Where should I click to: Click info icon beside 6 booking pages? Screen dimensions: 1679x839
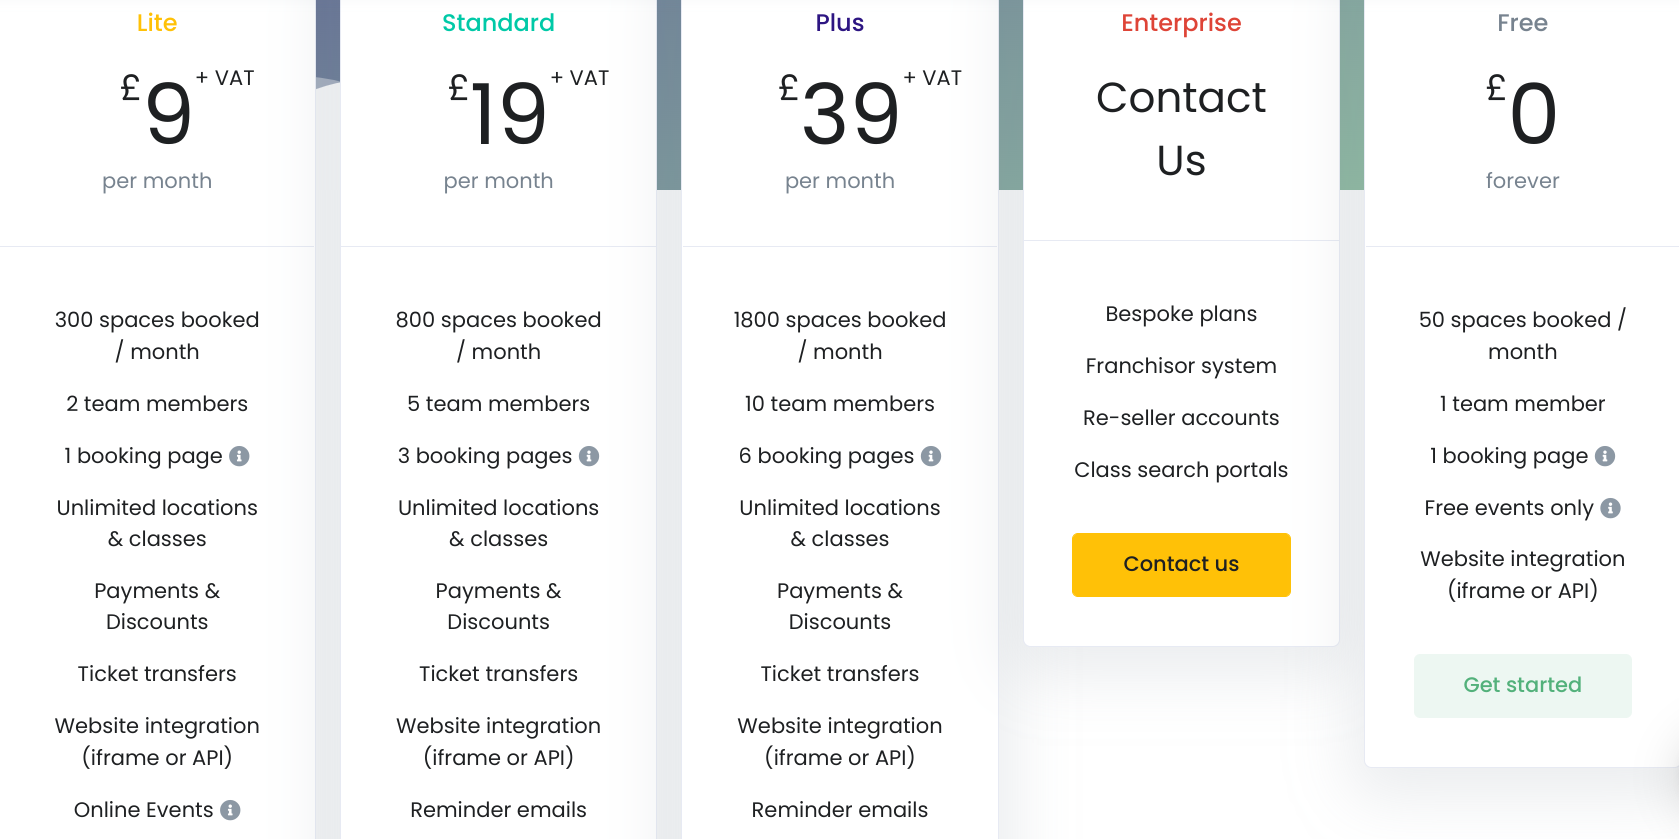tap(931, 456)
